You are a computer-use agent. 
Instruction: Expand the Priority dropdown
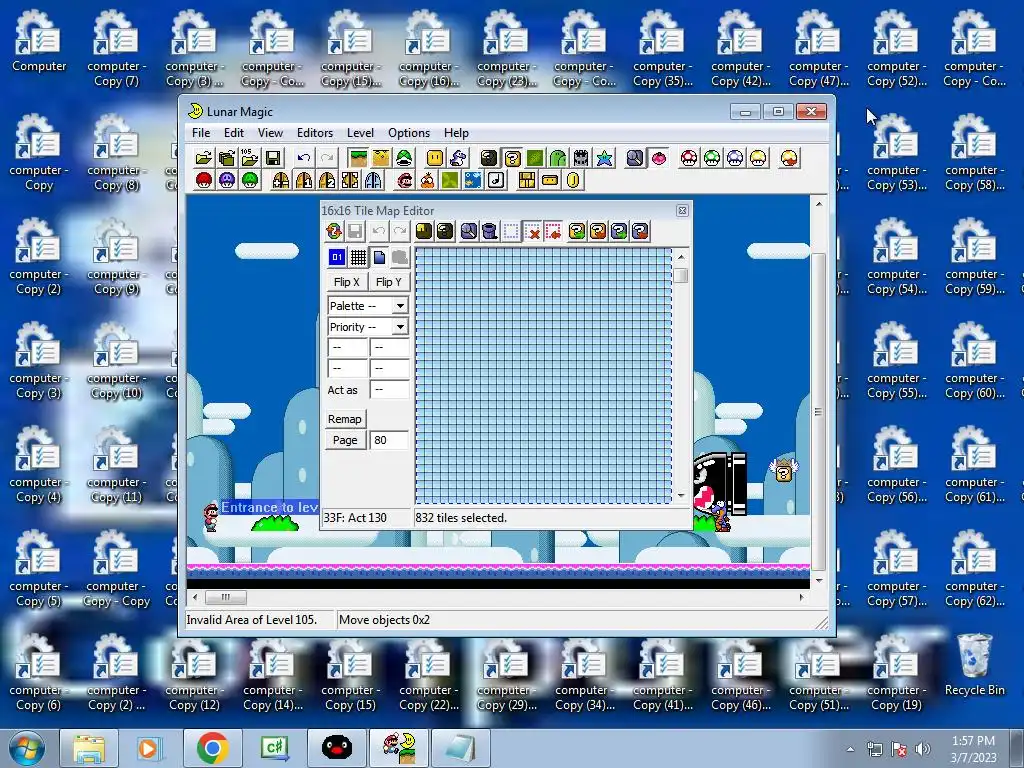click(x=400, y=327)
